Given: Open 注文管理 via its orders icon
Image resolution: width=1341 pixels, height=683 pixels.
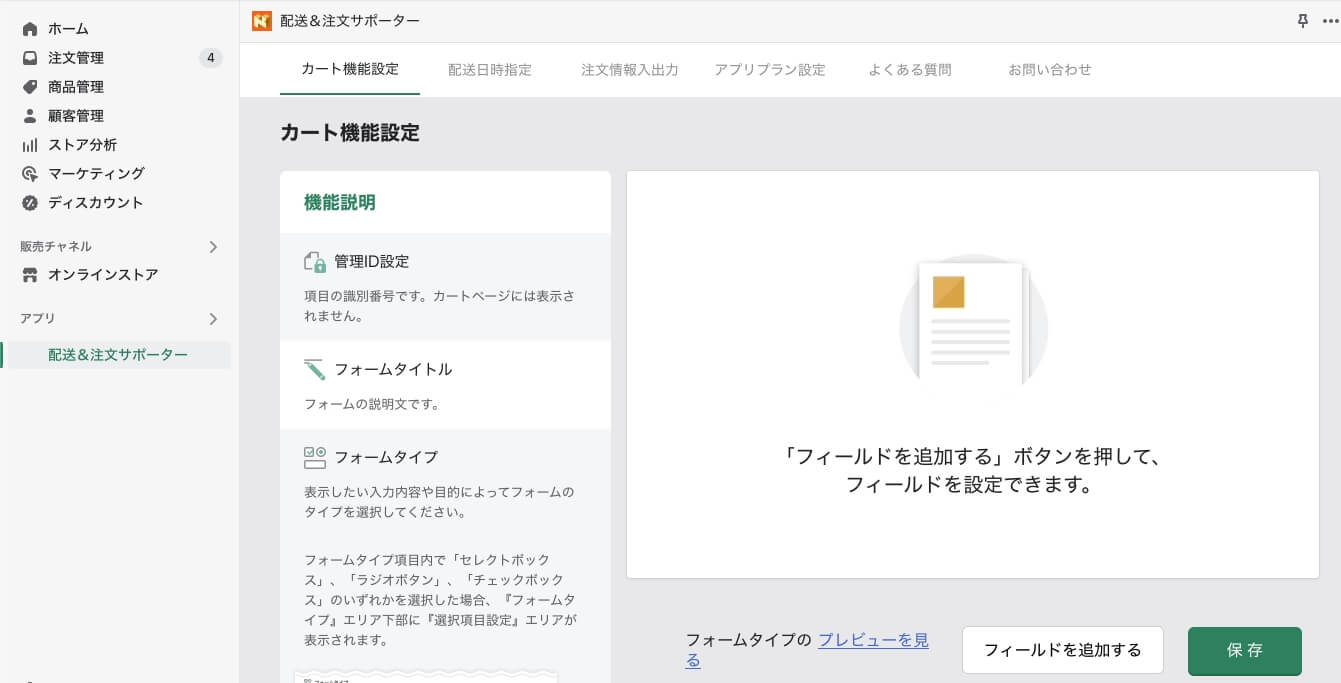Looking at the screenshot, I should tap(28, 57).
